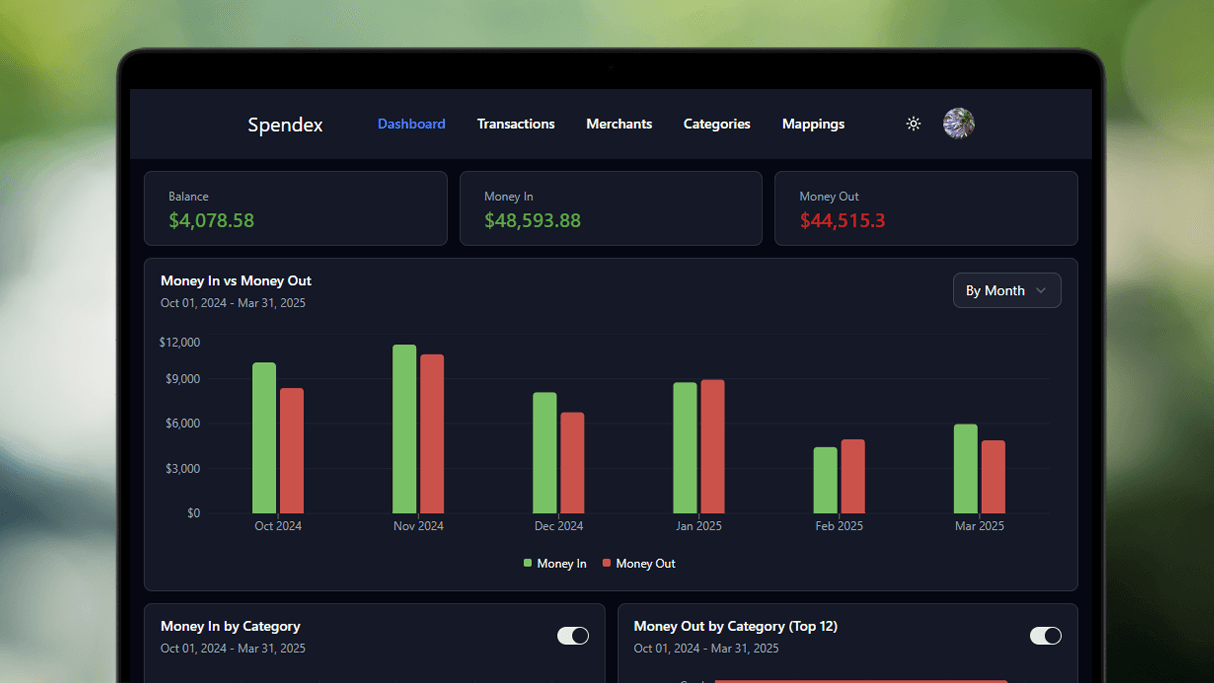The width and height of the screenshot is (1214, 683).
Task: Open the Transactions page
Action: [516, 124]
